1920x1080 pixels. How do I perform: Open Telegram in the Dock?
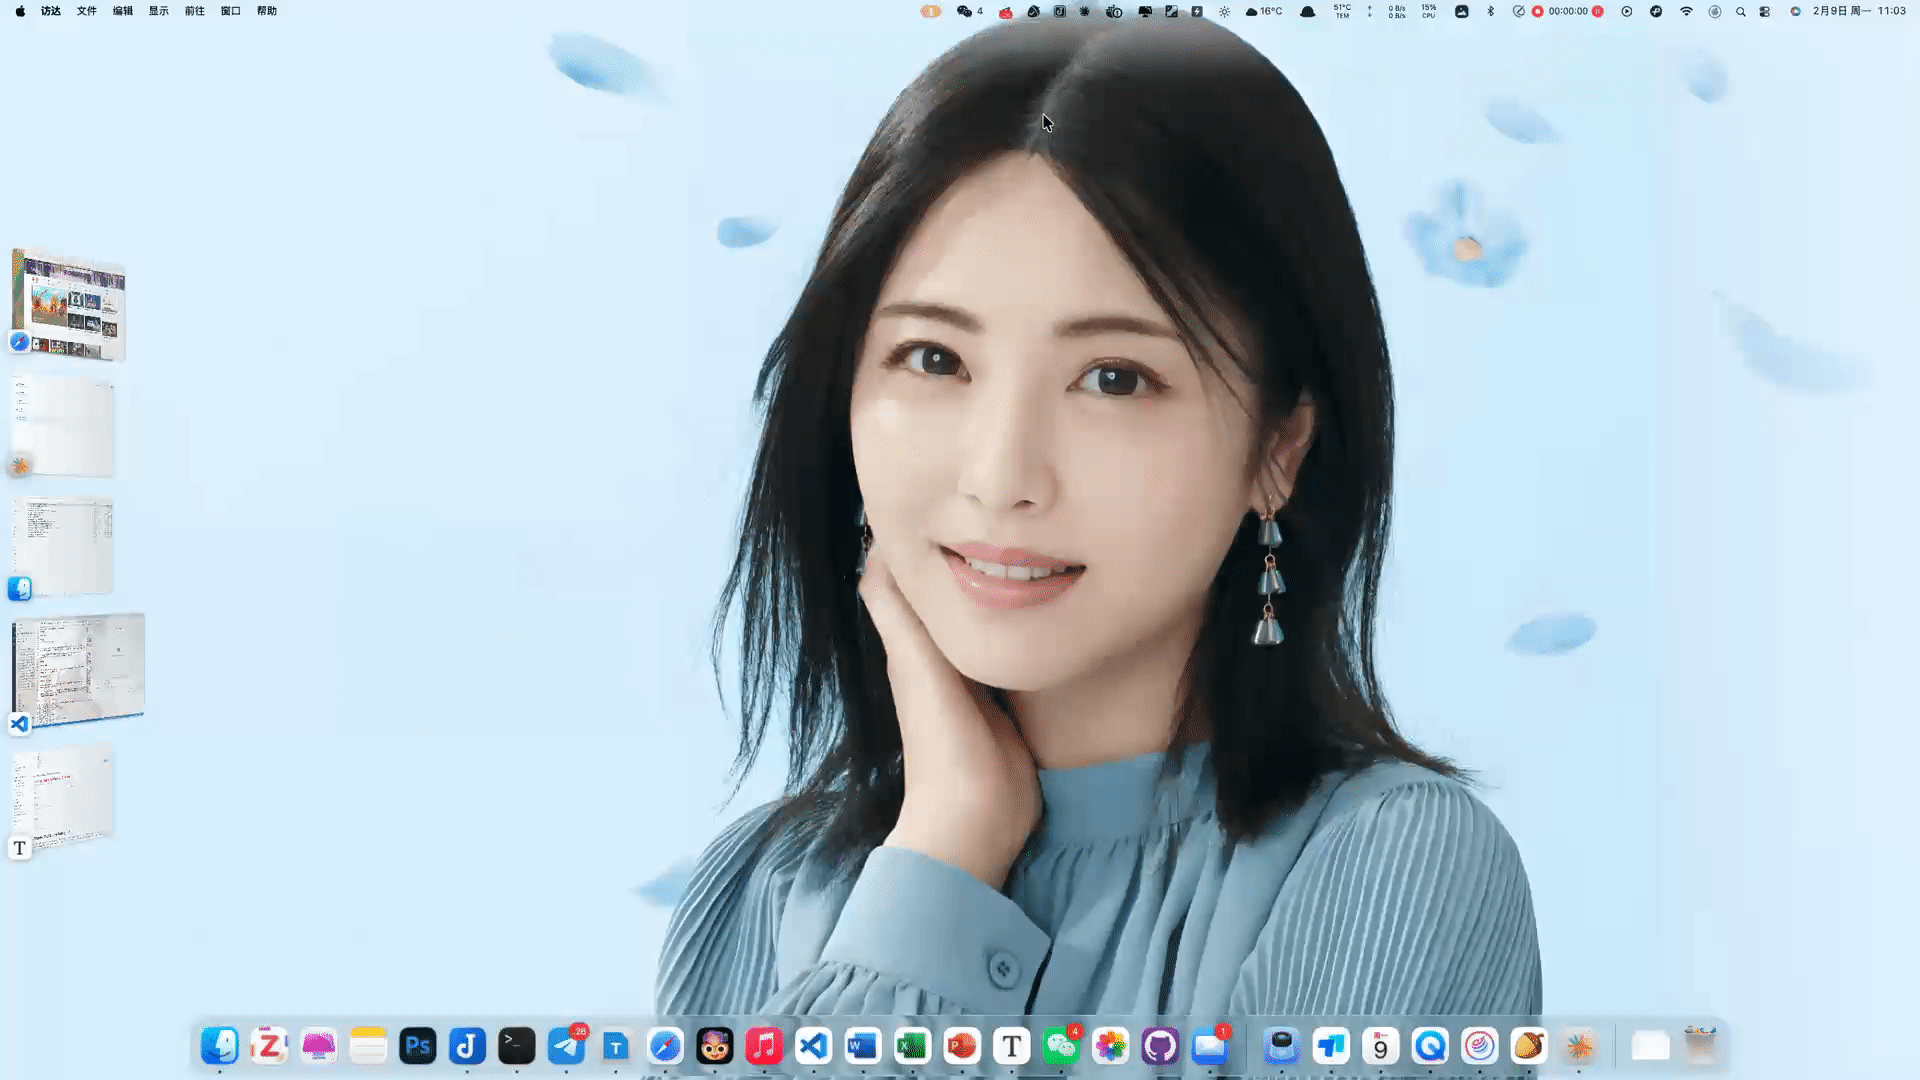coord(567,1046)
